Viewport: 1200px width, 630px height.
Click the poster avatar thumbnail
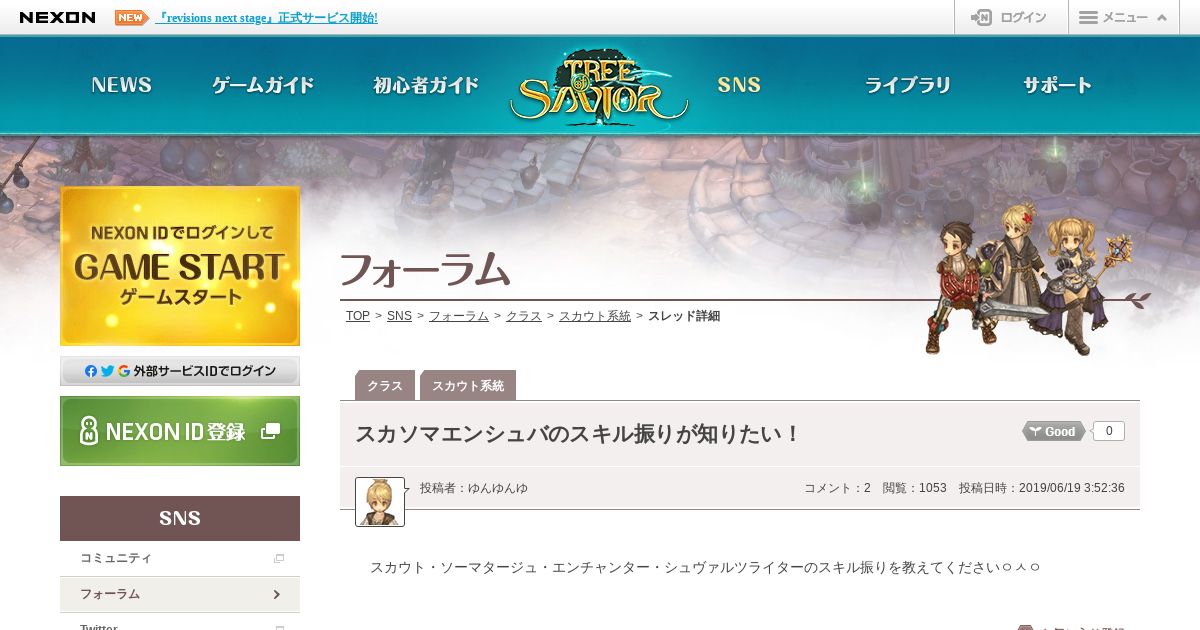[380, 501]
